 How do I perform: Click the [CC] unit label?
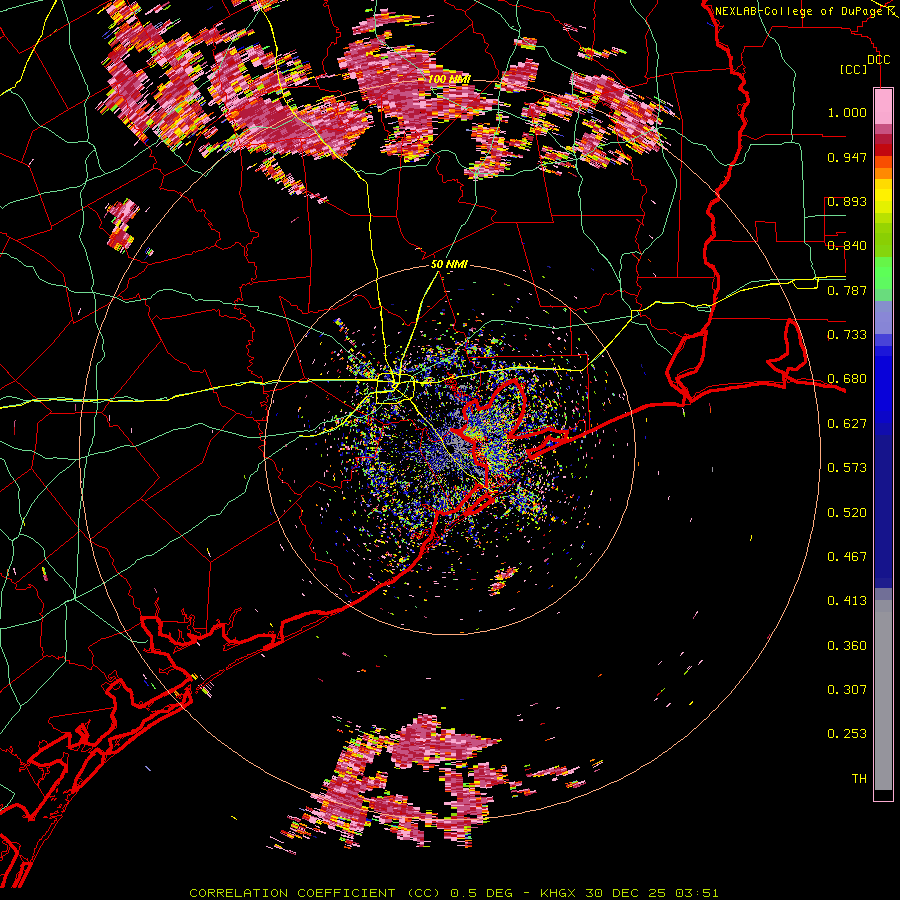(854, 69)
